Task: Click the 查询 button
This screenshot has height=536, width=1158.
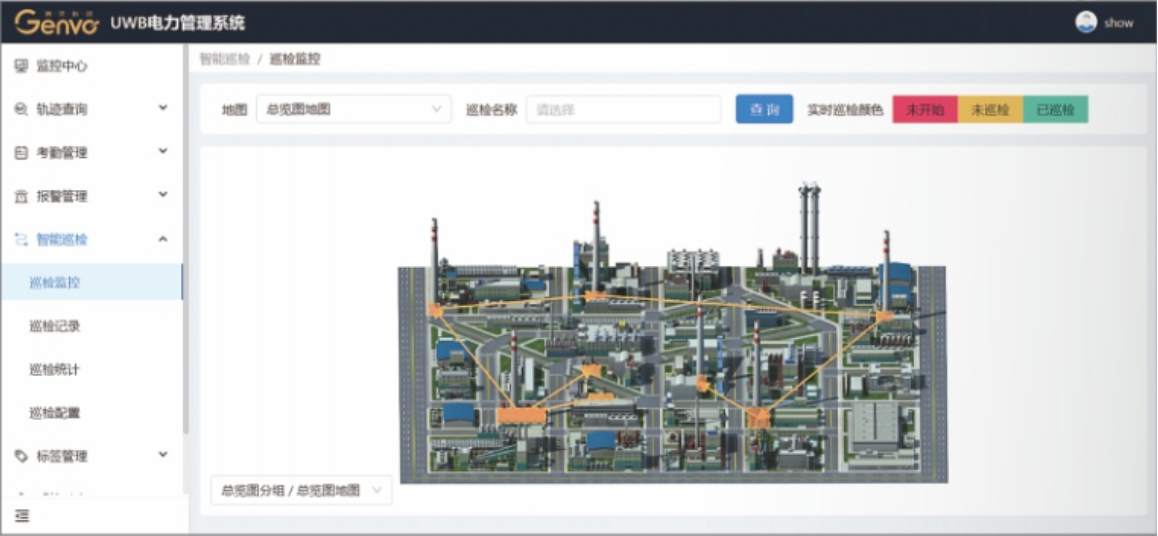Action: coord(764,109)
